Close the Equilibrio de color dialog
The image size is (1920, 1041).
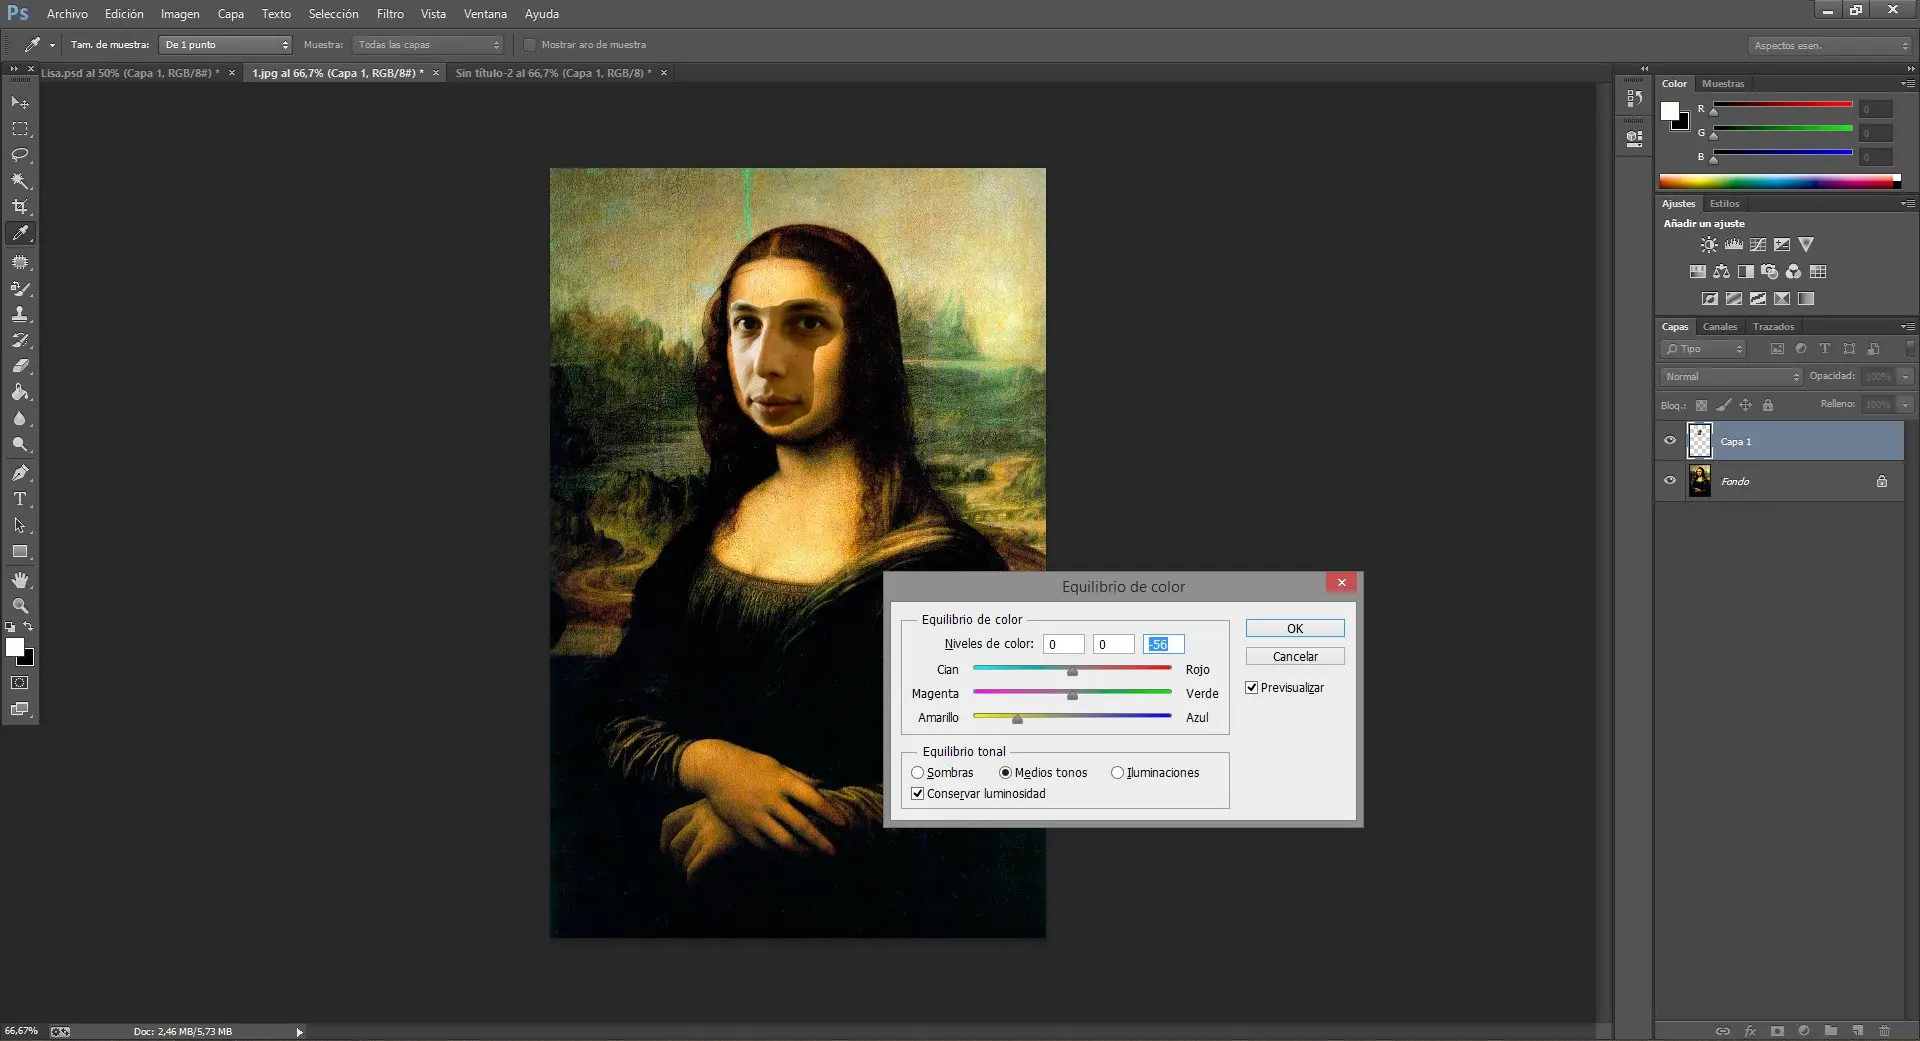pyautogui.click(x=1342, y=583)
